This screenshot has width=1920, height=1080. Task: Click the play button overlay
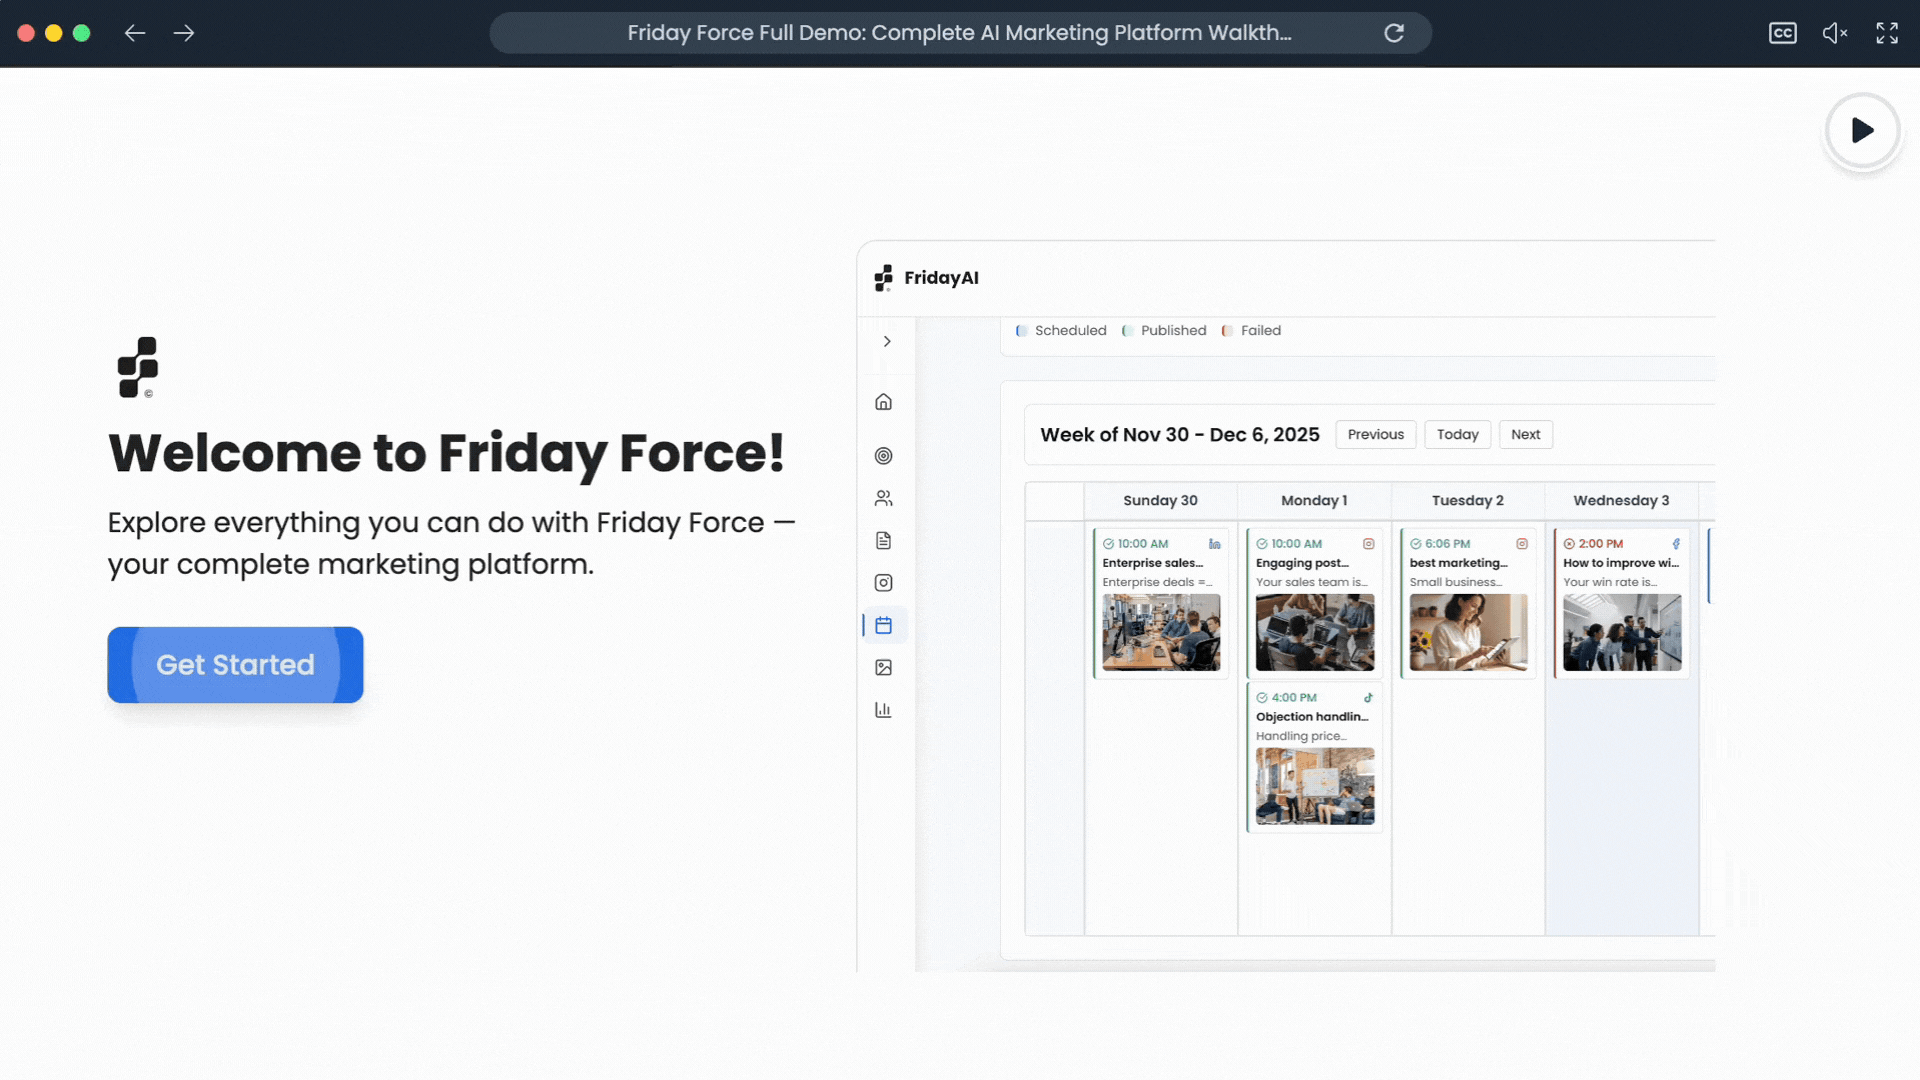click(x=1862, y=131)
